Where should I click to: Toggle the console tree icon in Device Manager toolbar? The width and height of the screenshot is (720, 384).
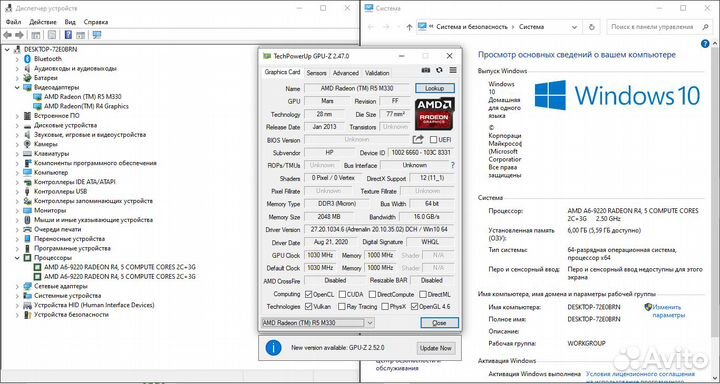point(36,35)
